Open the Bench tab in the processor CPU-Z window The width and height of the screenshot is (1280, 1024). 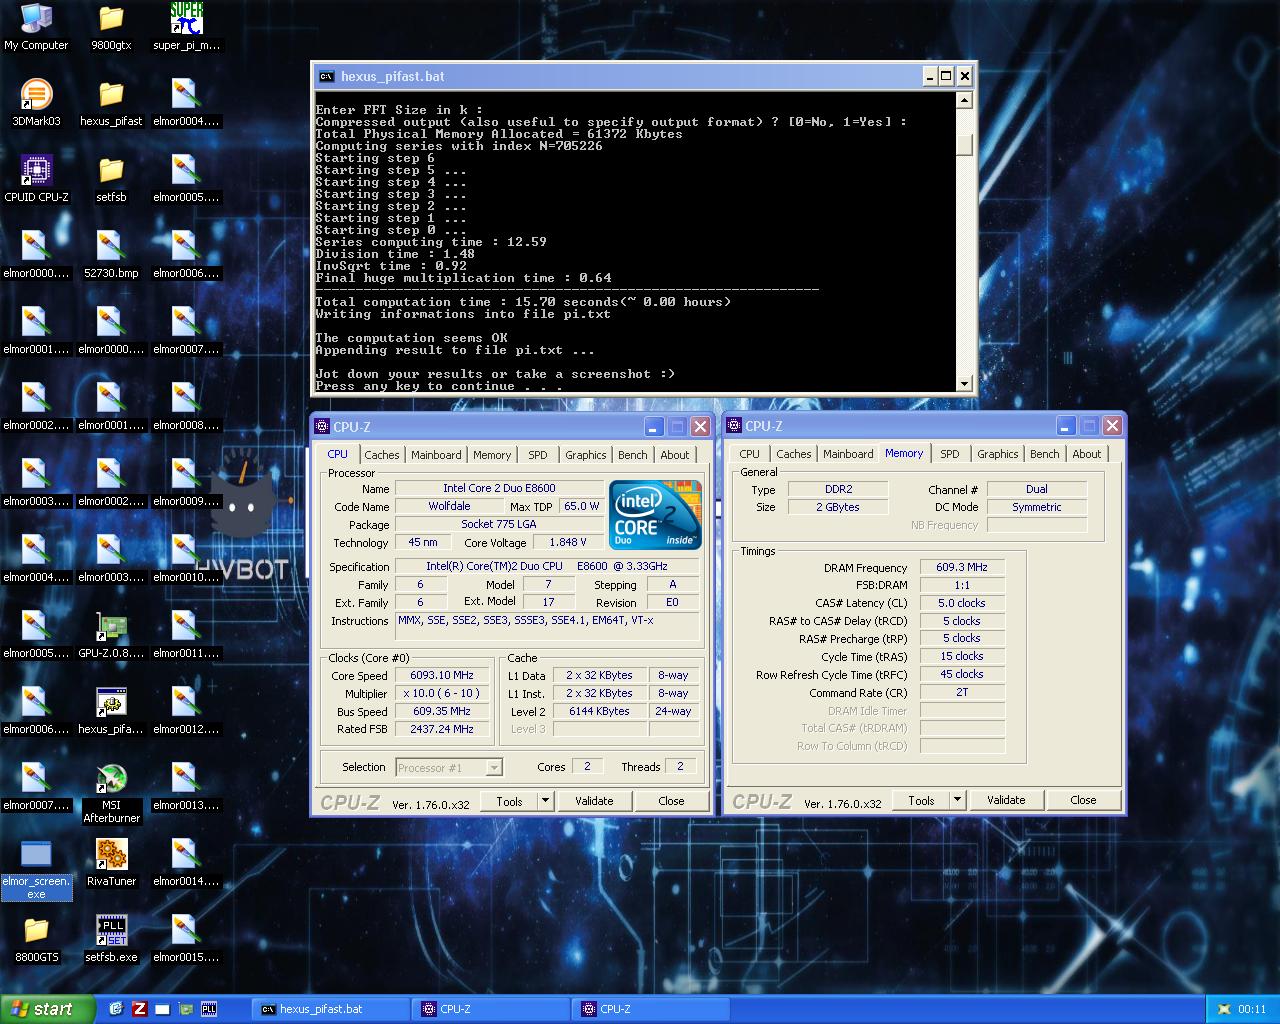coord(632,455)
